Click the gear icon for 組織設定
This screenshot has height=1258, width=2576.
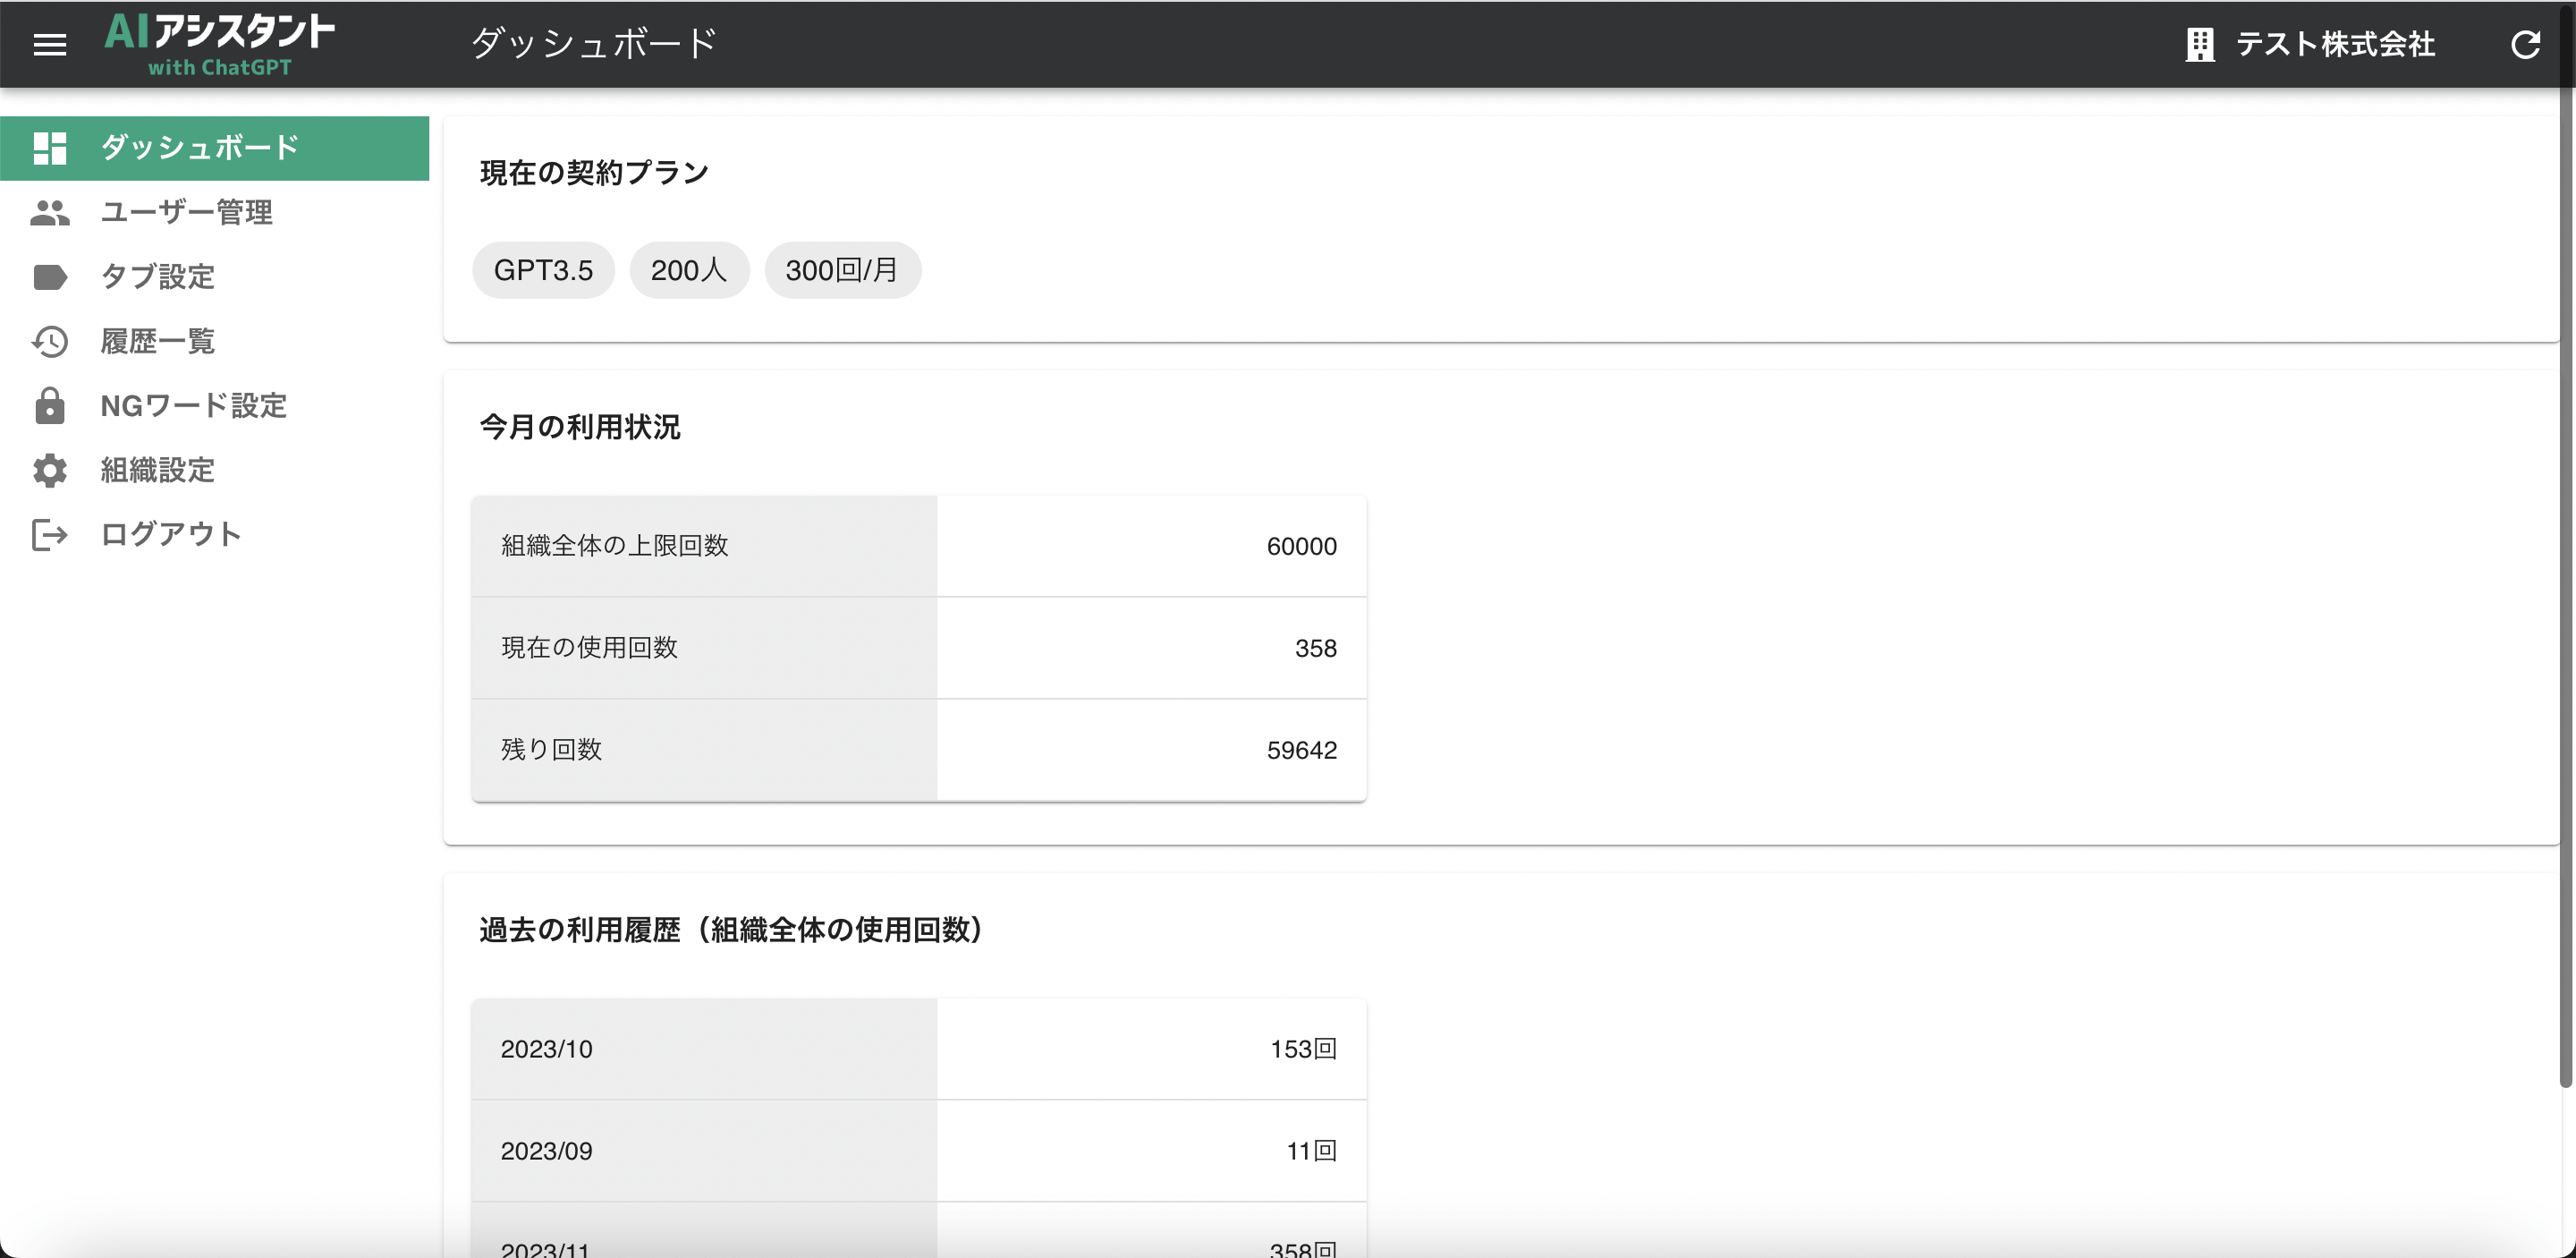click(49, 470)
